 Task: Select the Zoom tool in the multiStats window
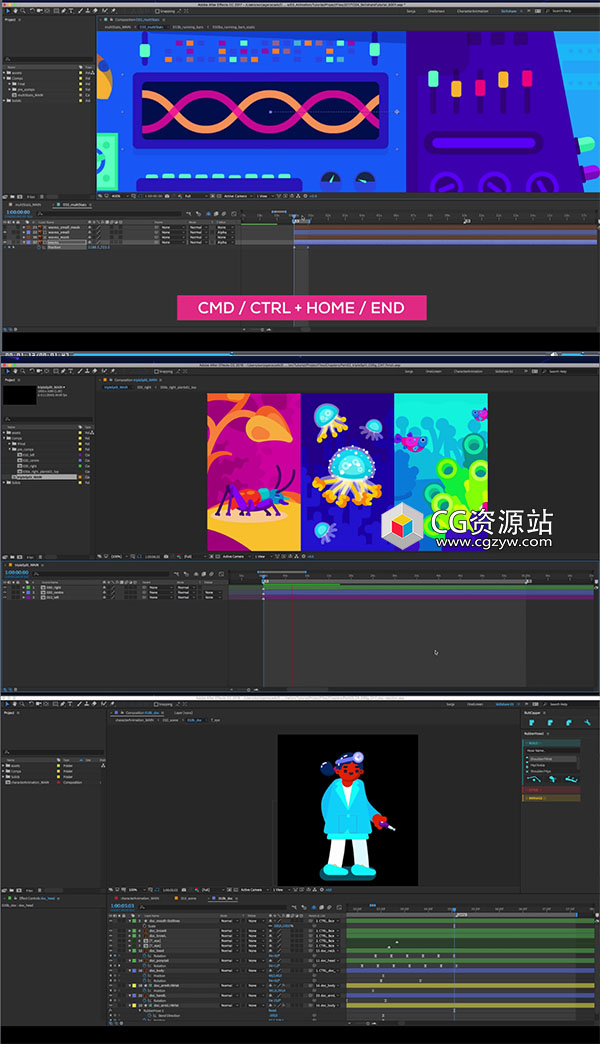[23, 11]
